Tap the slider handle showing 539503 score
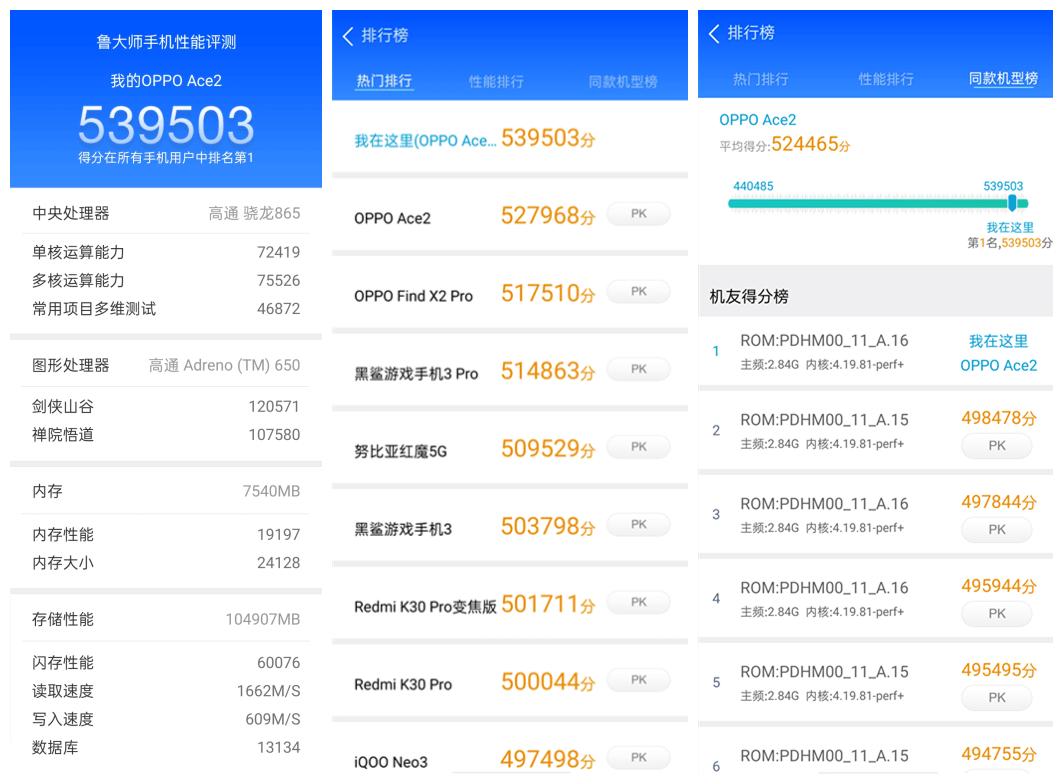Screen dimensions: 1063x784 [x=1012, y=202]
